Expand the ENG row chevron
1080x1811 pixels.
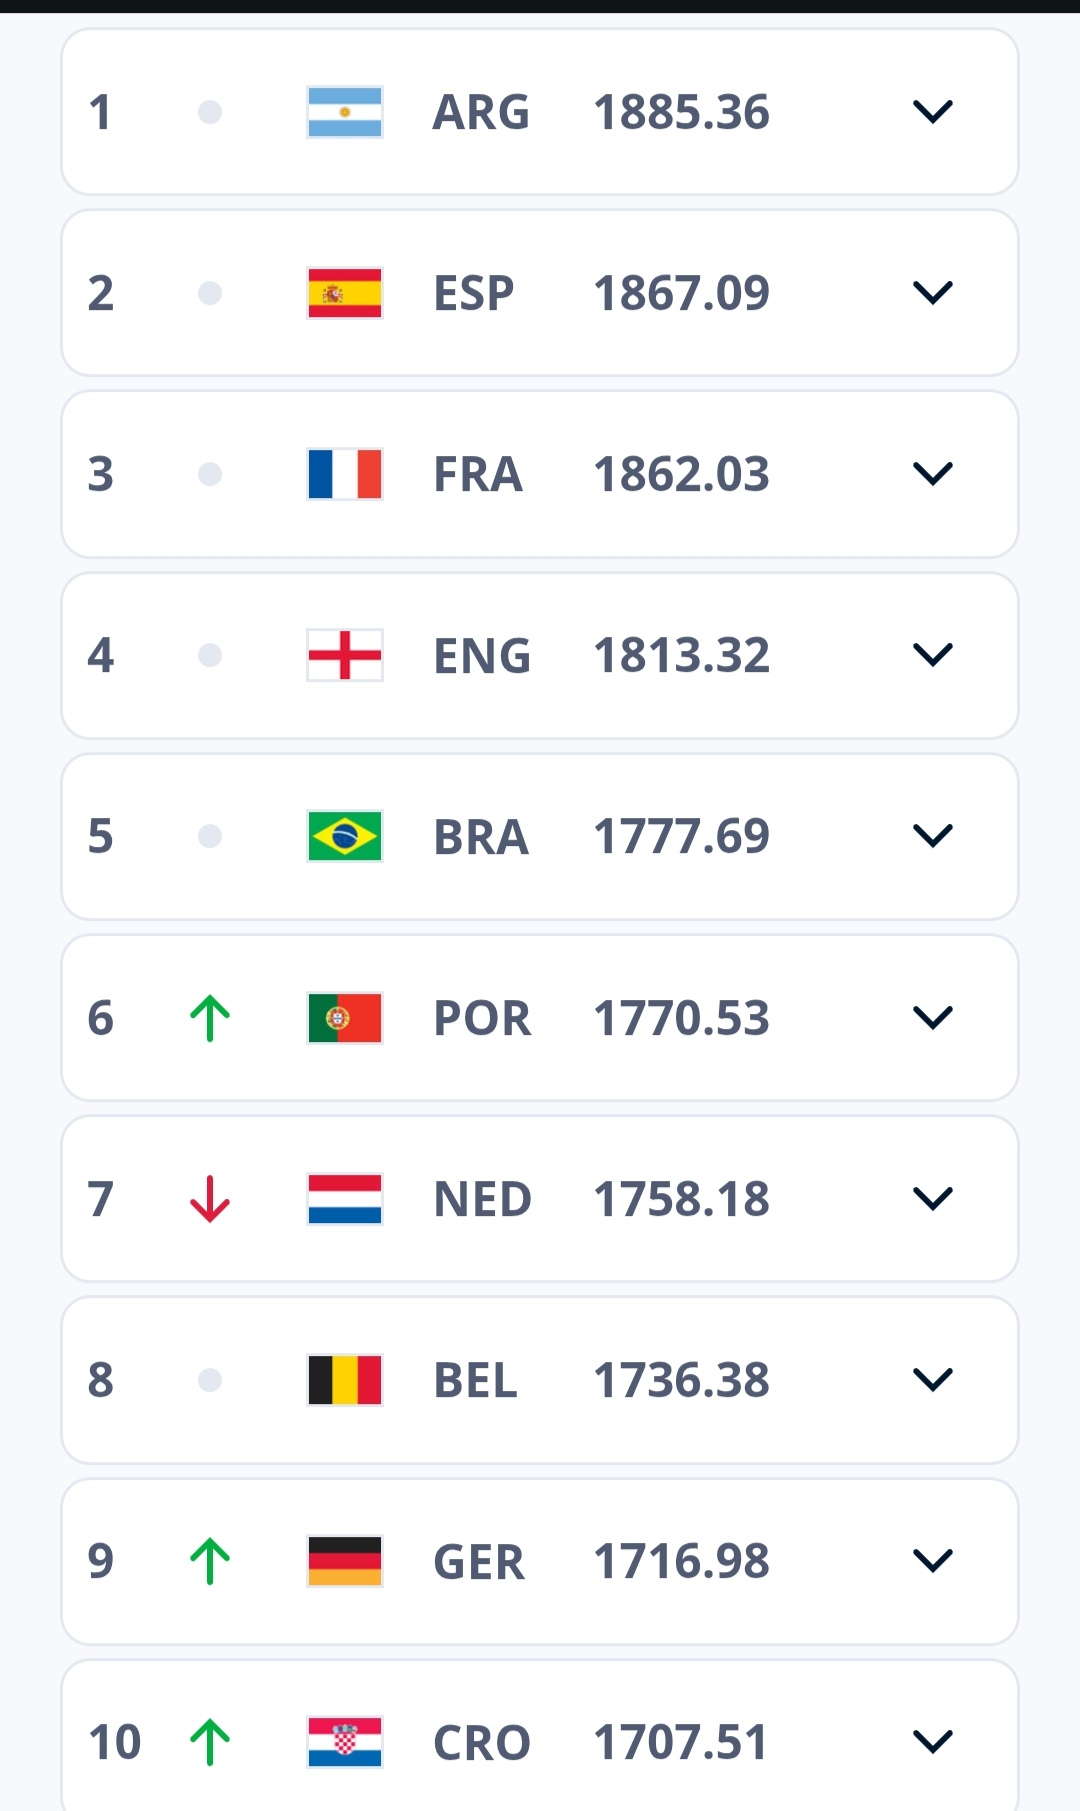coord(933,655)
